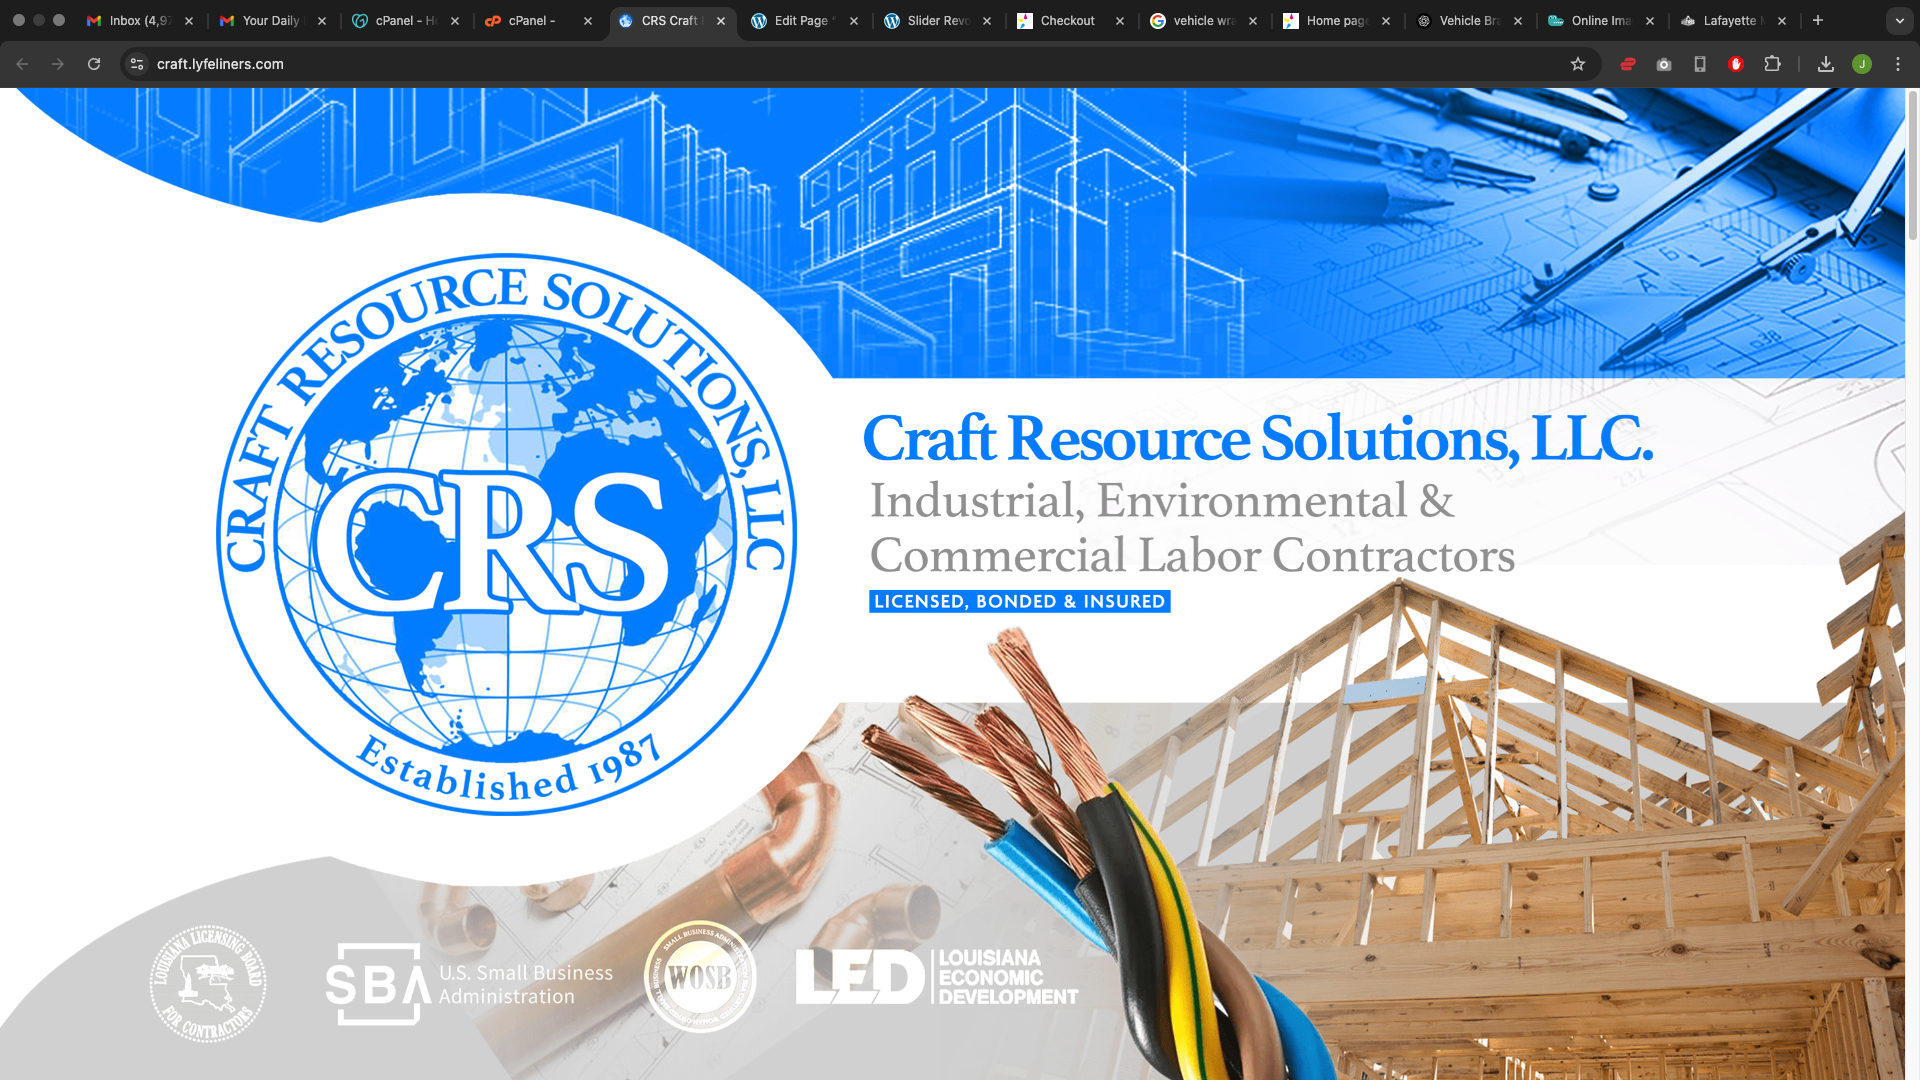This screenshot has height=1080, width=1920.
Task: Open the Slider Revolution tab
Action: coord(935,21)
